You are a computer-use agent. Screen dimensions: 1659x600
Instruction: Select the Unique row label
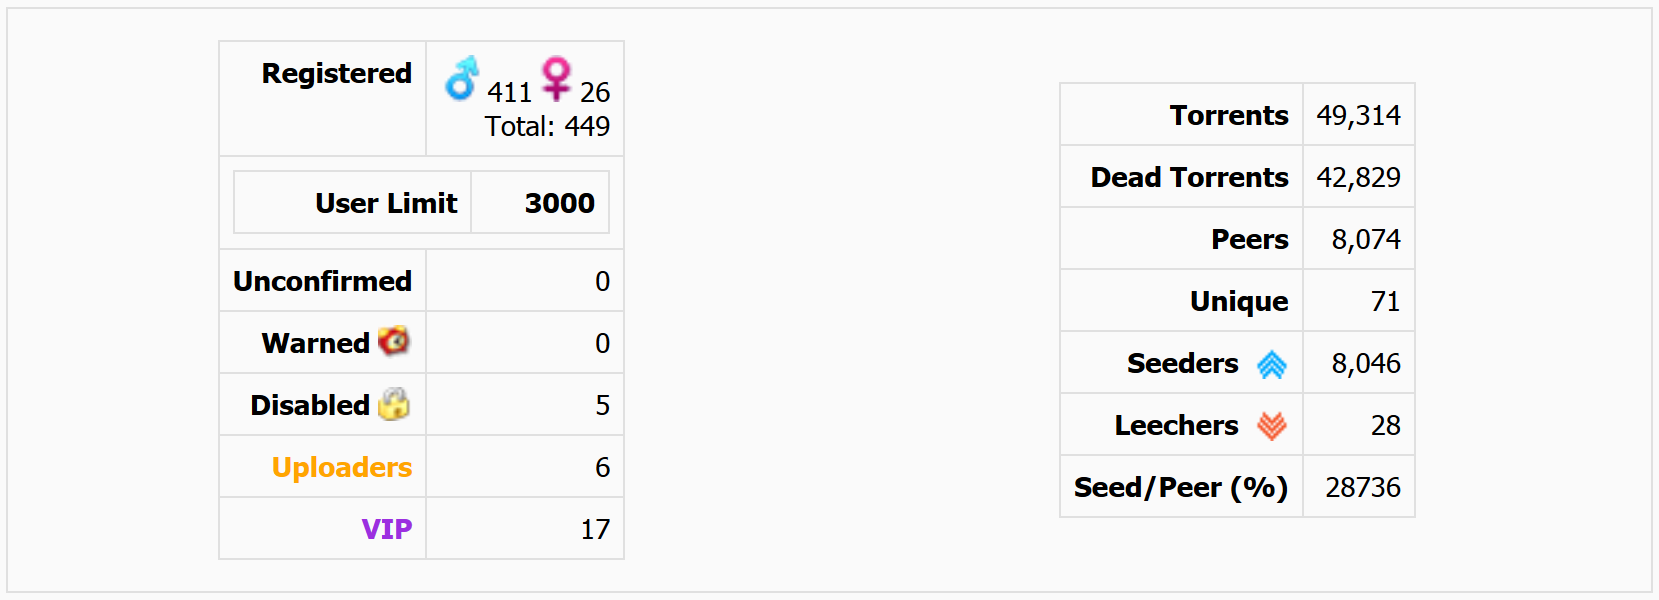tap(1239, 301)
